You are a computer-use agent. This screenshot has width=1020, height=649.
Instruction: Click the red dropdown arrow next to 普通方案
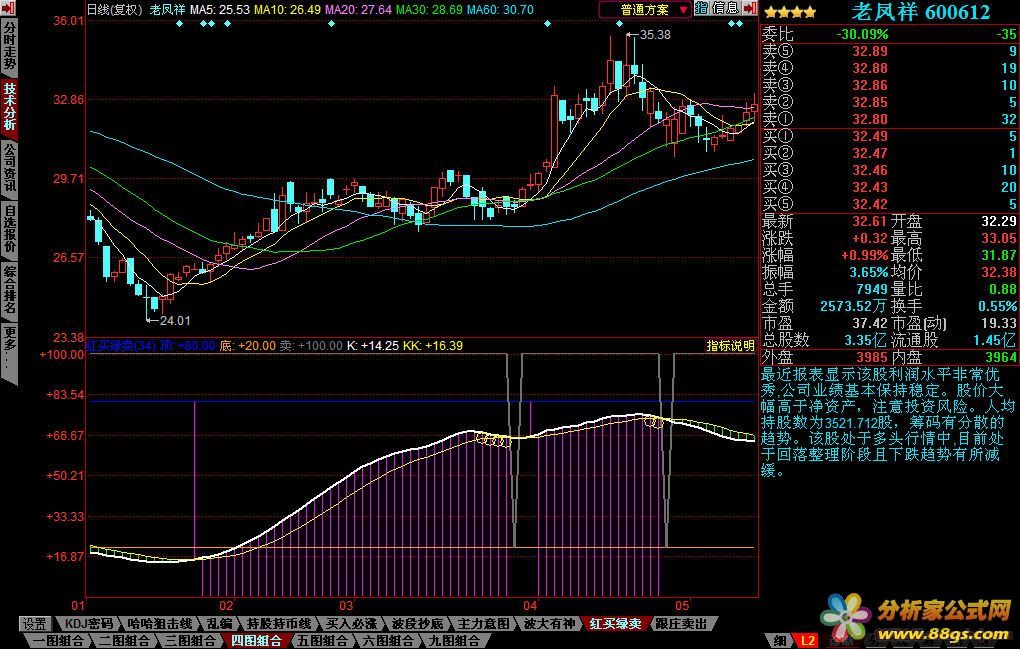(x=682, y=10)
